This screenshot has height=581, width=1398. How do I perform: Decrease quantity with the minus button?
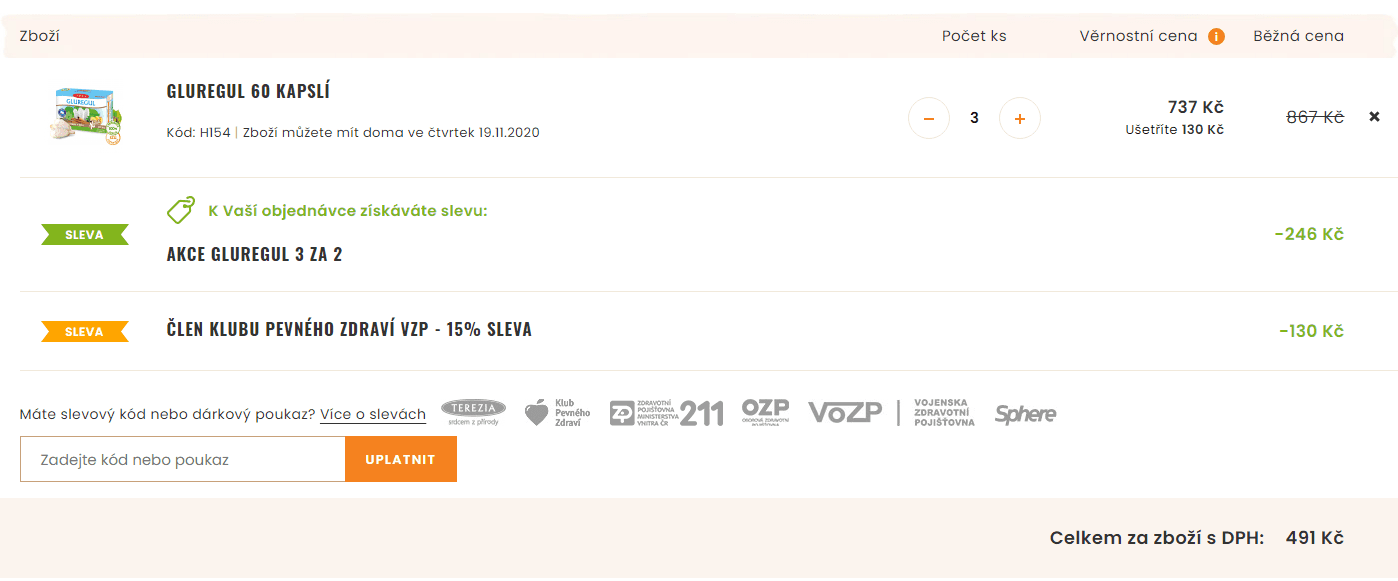tap(928, 118)
